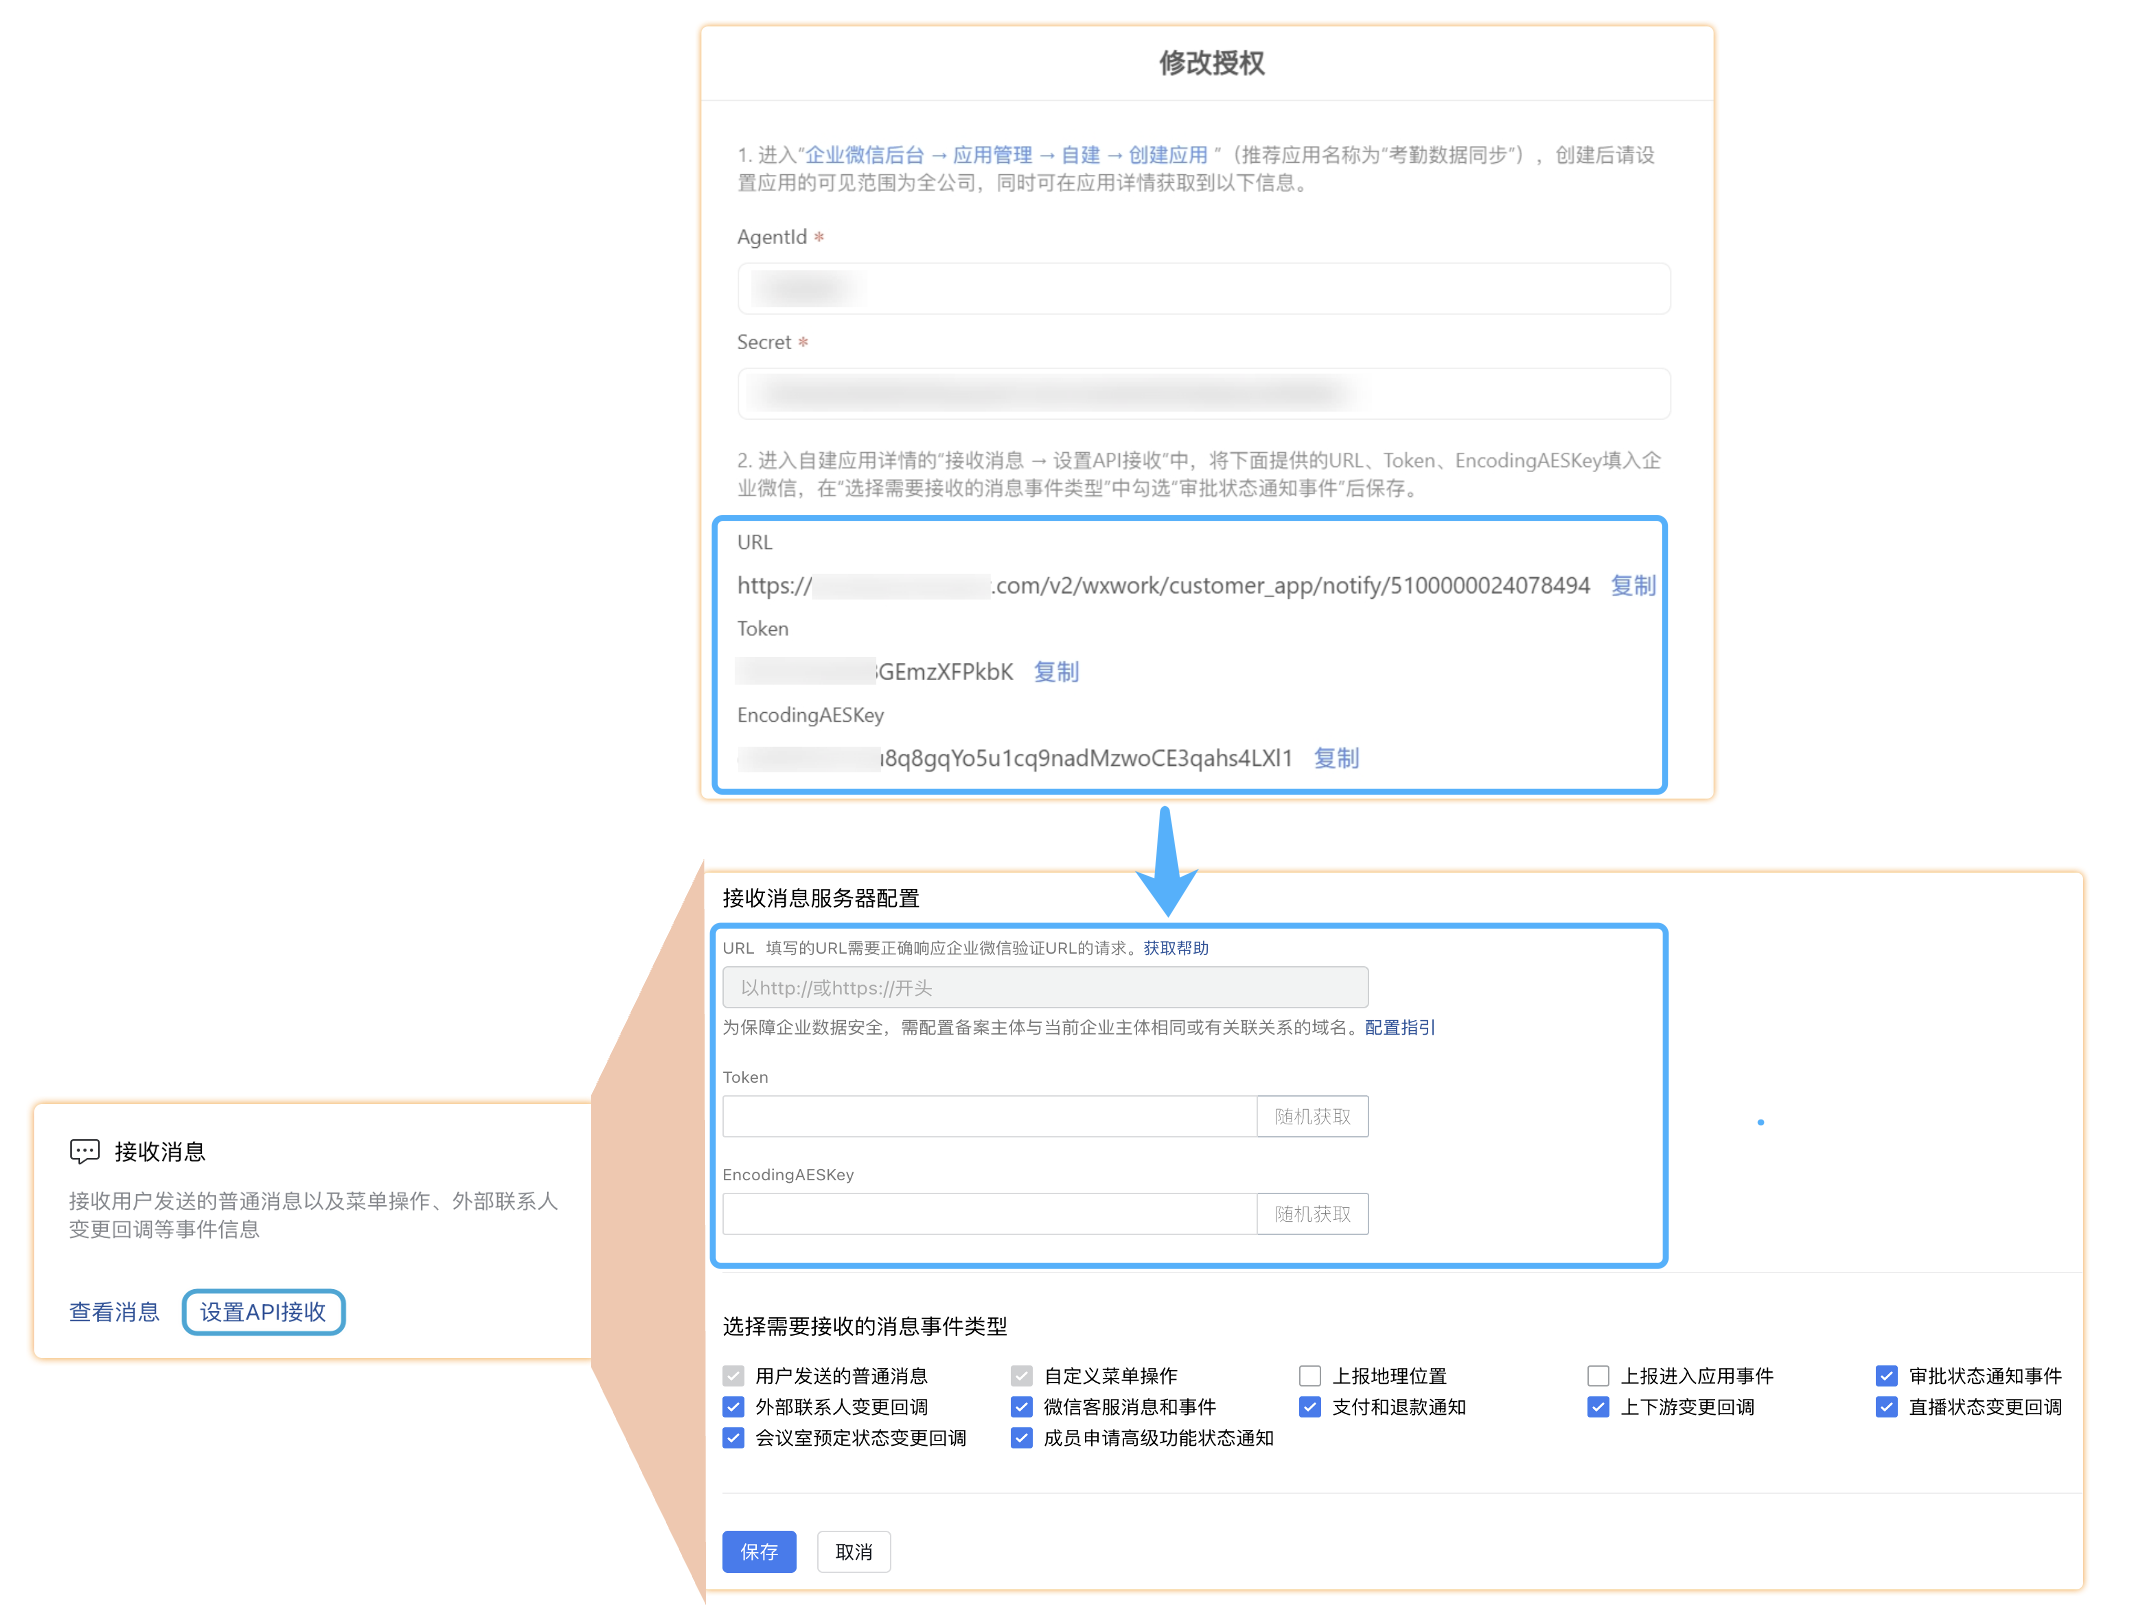Image resolution: width=2136 pixels, height=1618 pixels.
Task: Uncheck 外部联系人变更回调 checkbox
Action: 733,1407
